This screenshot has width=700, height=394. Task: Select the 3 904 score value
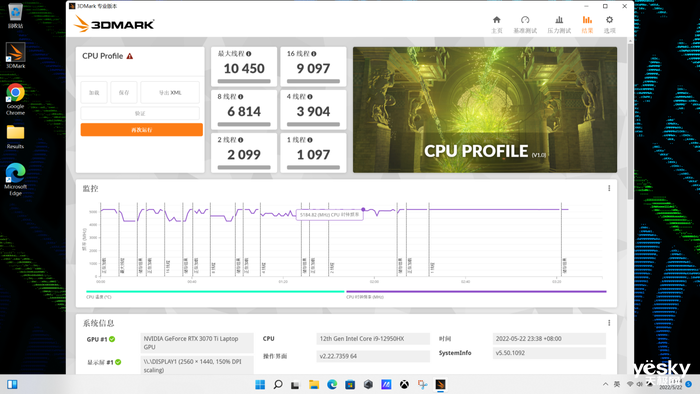313,112
